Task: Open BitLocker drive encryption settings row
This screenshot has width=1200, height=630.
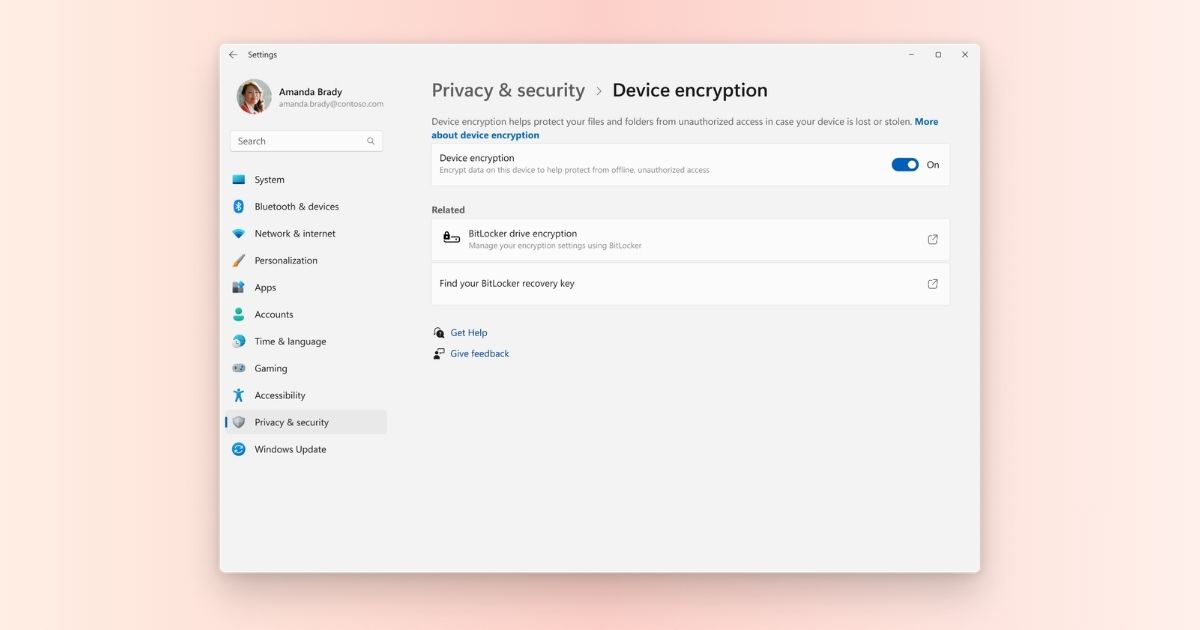Action: point(690,240)
